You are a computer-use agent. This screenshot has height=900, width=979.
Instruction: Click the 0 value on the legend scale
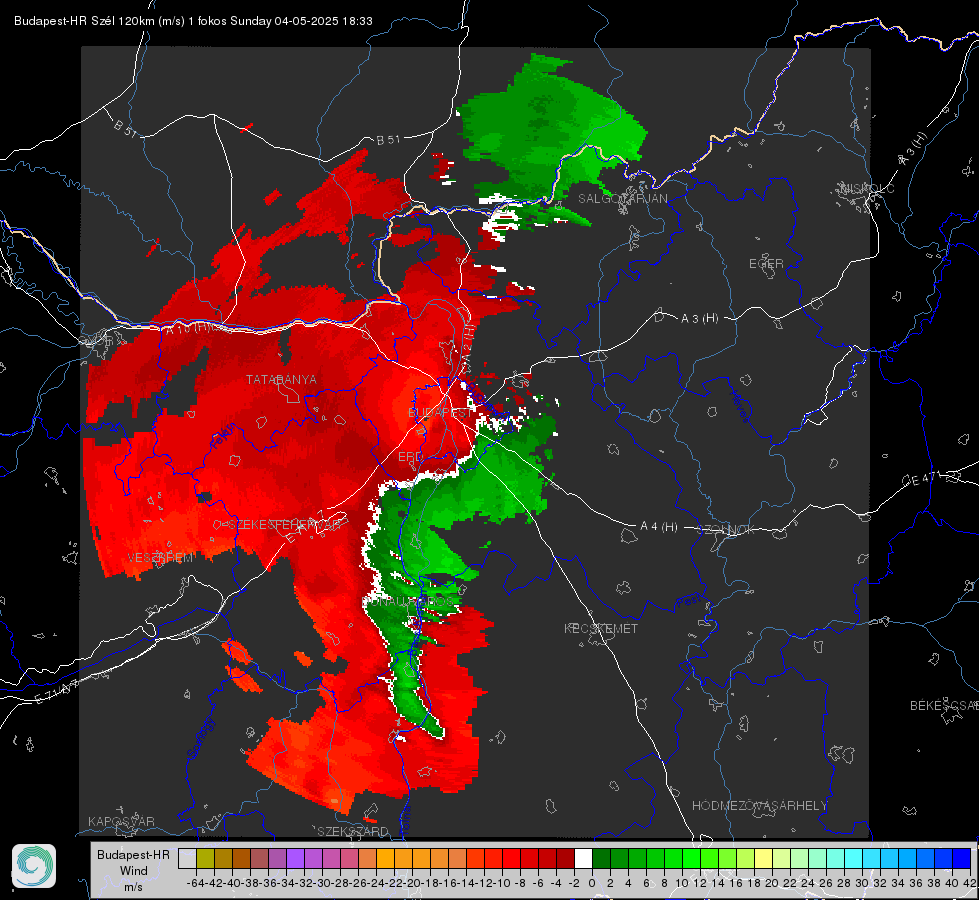pos(592,883)
